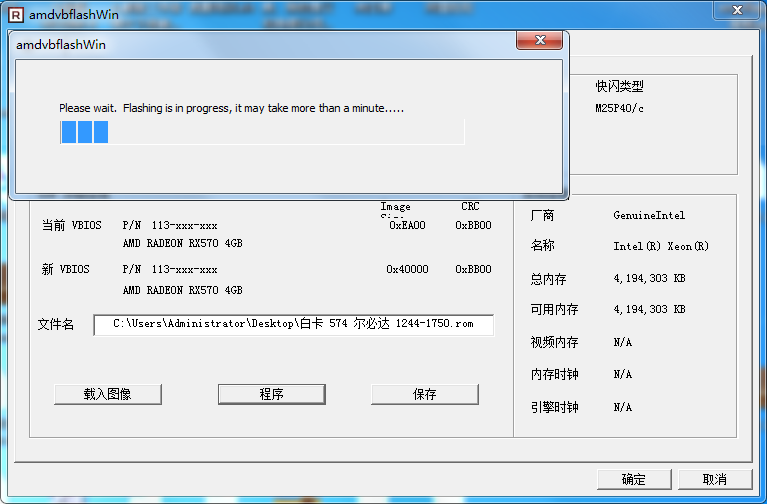Click the GenuineIntel vendor value
Viewport: 767px width, 504px height.
pyautogui.click(x=649, y=215)
